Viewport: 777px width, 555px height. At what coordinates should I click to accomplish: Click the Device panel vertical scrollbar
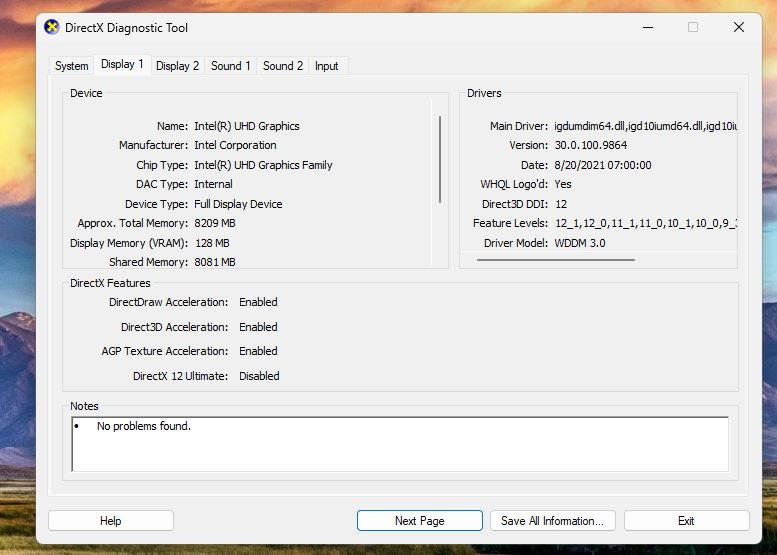tap(440, 160)
